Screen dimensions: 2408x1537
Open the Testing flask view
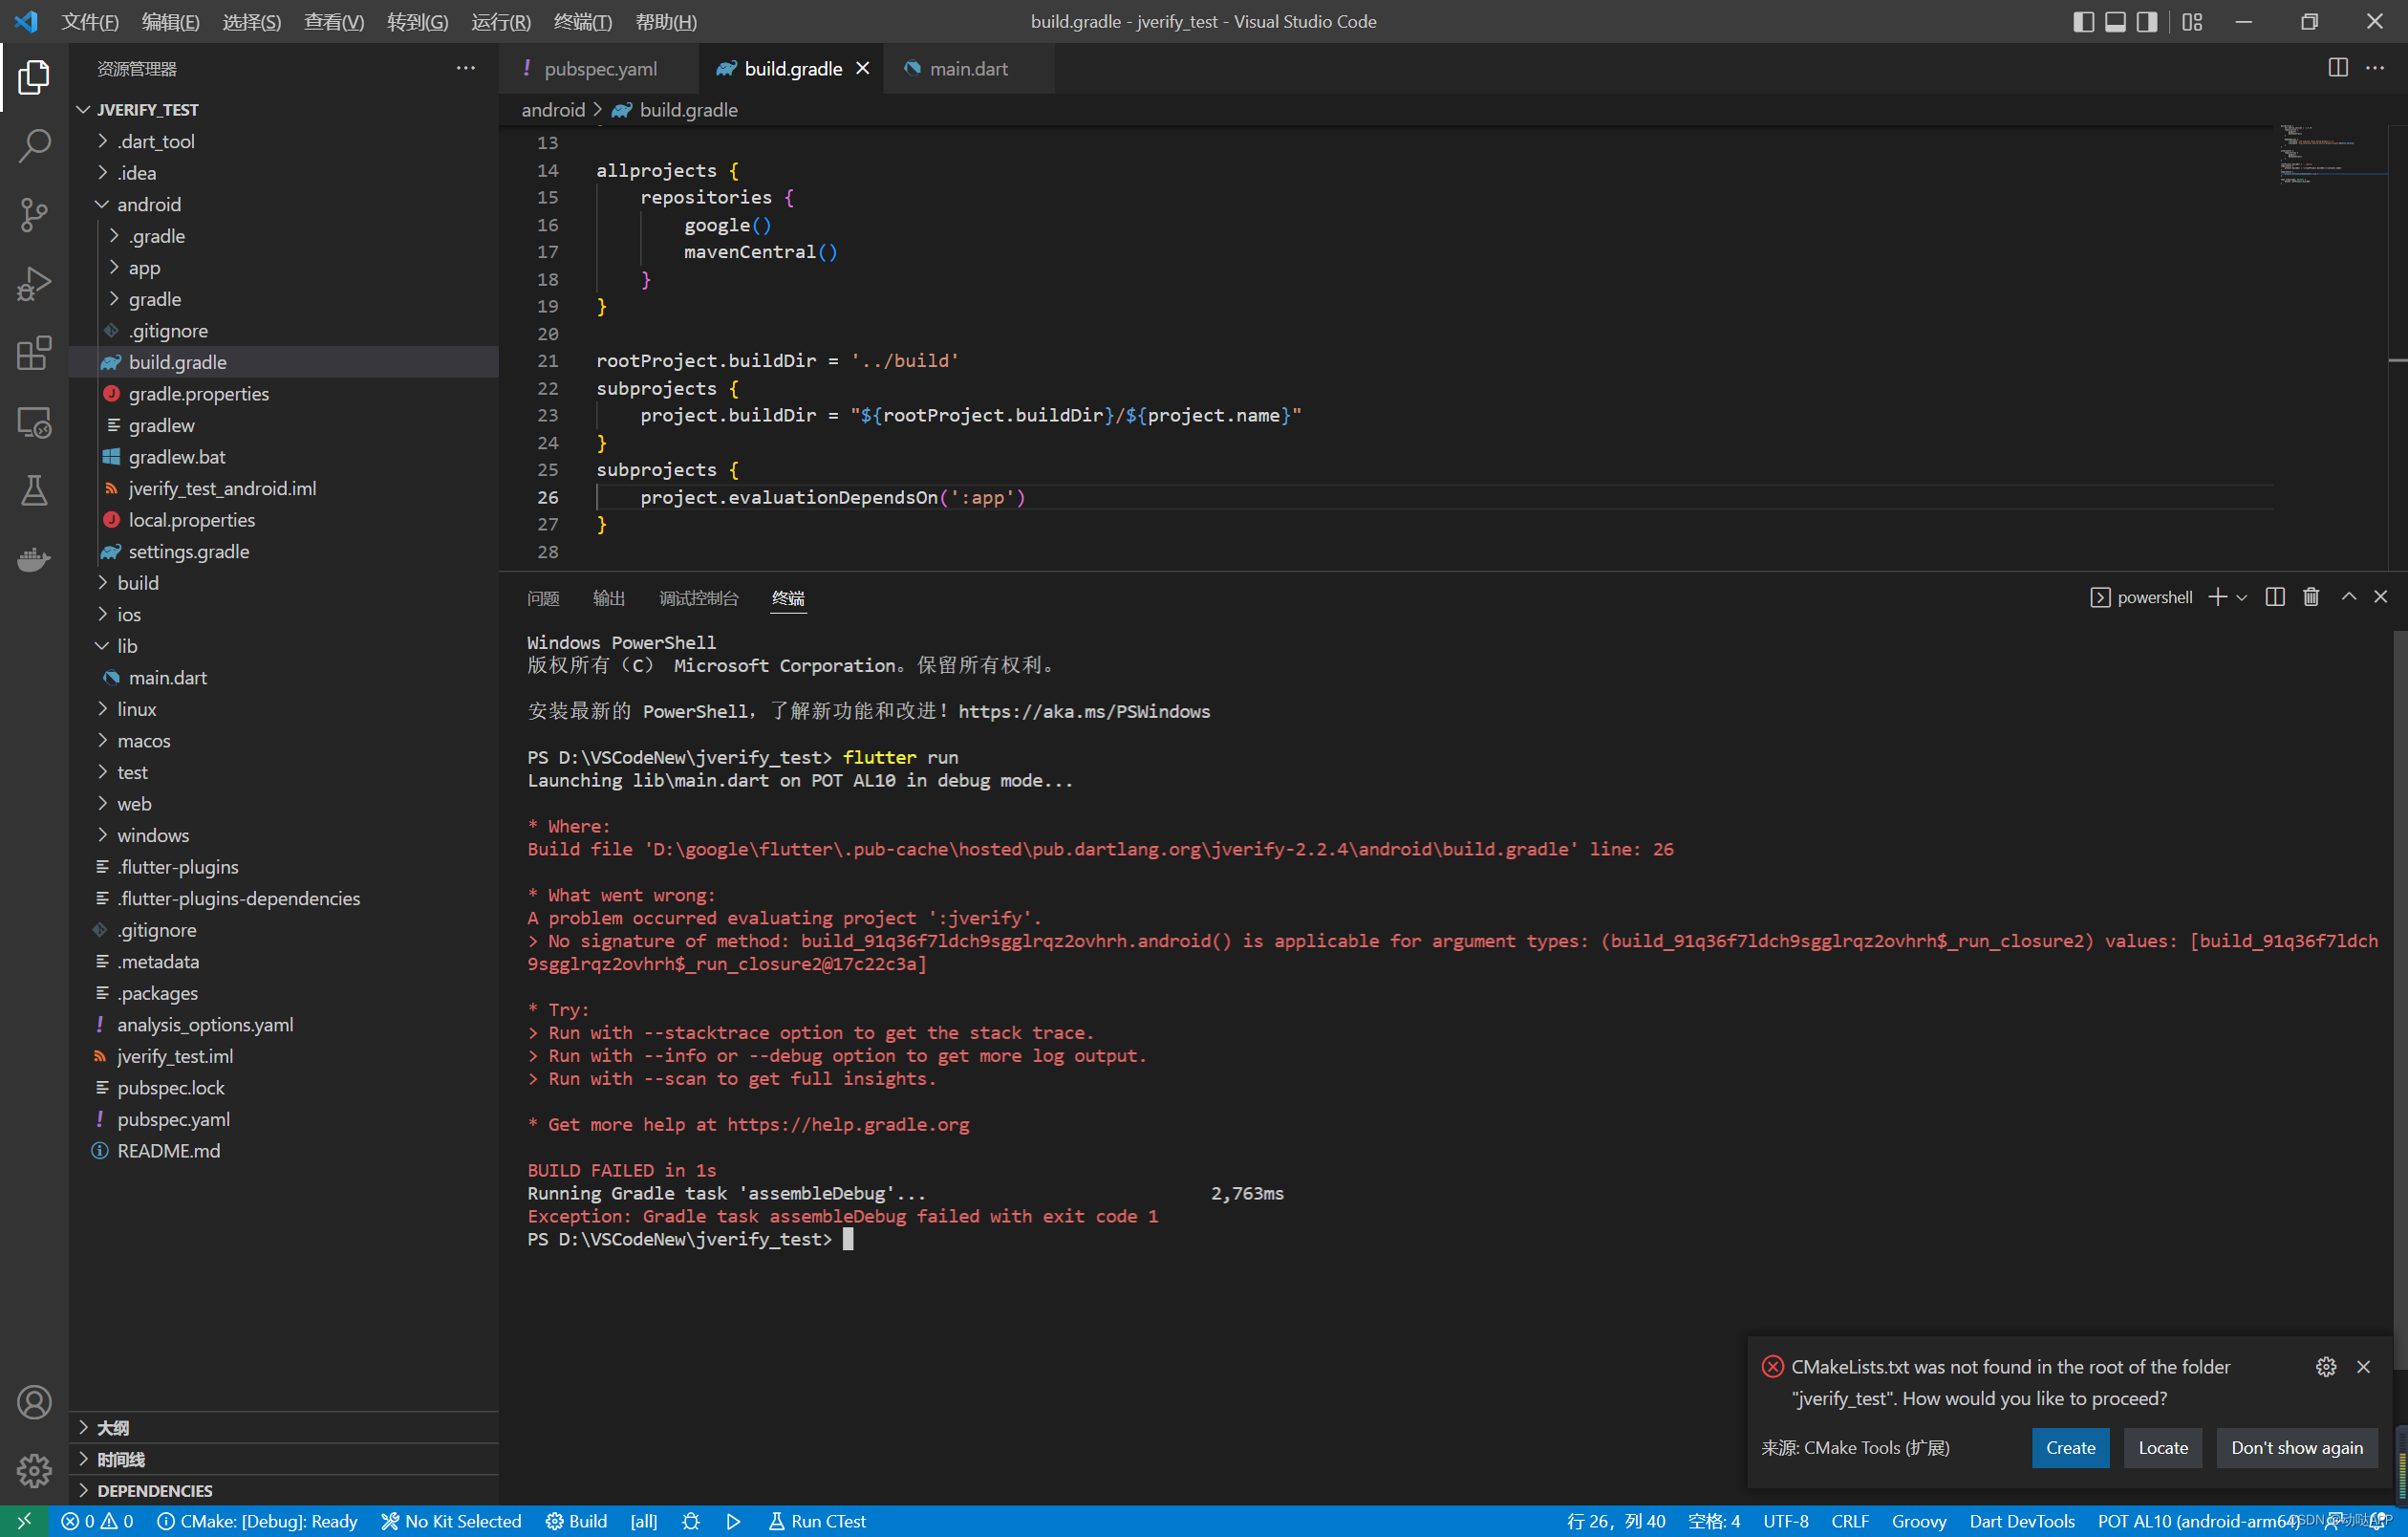34,490
